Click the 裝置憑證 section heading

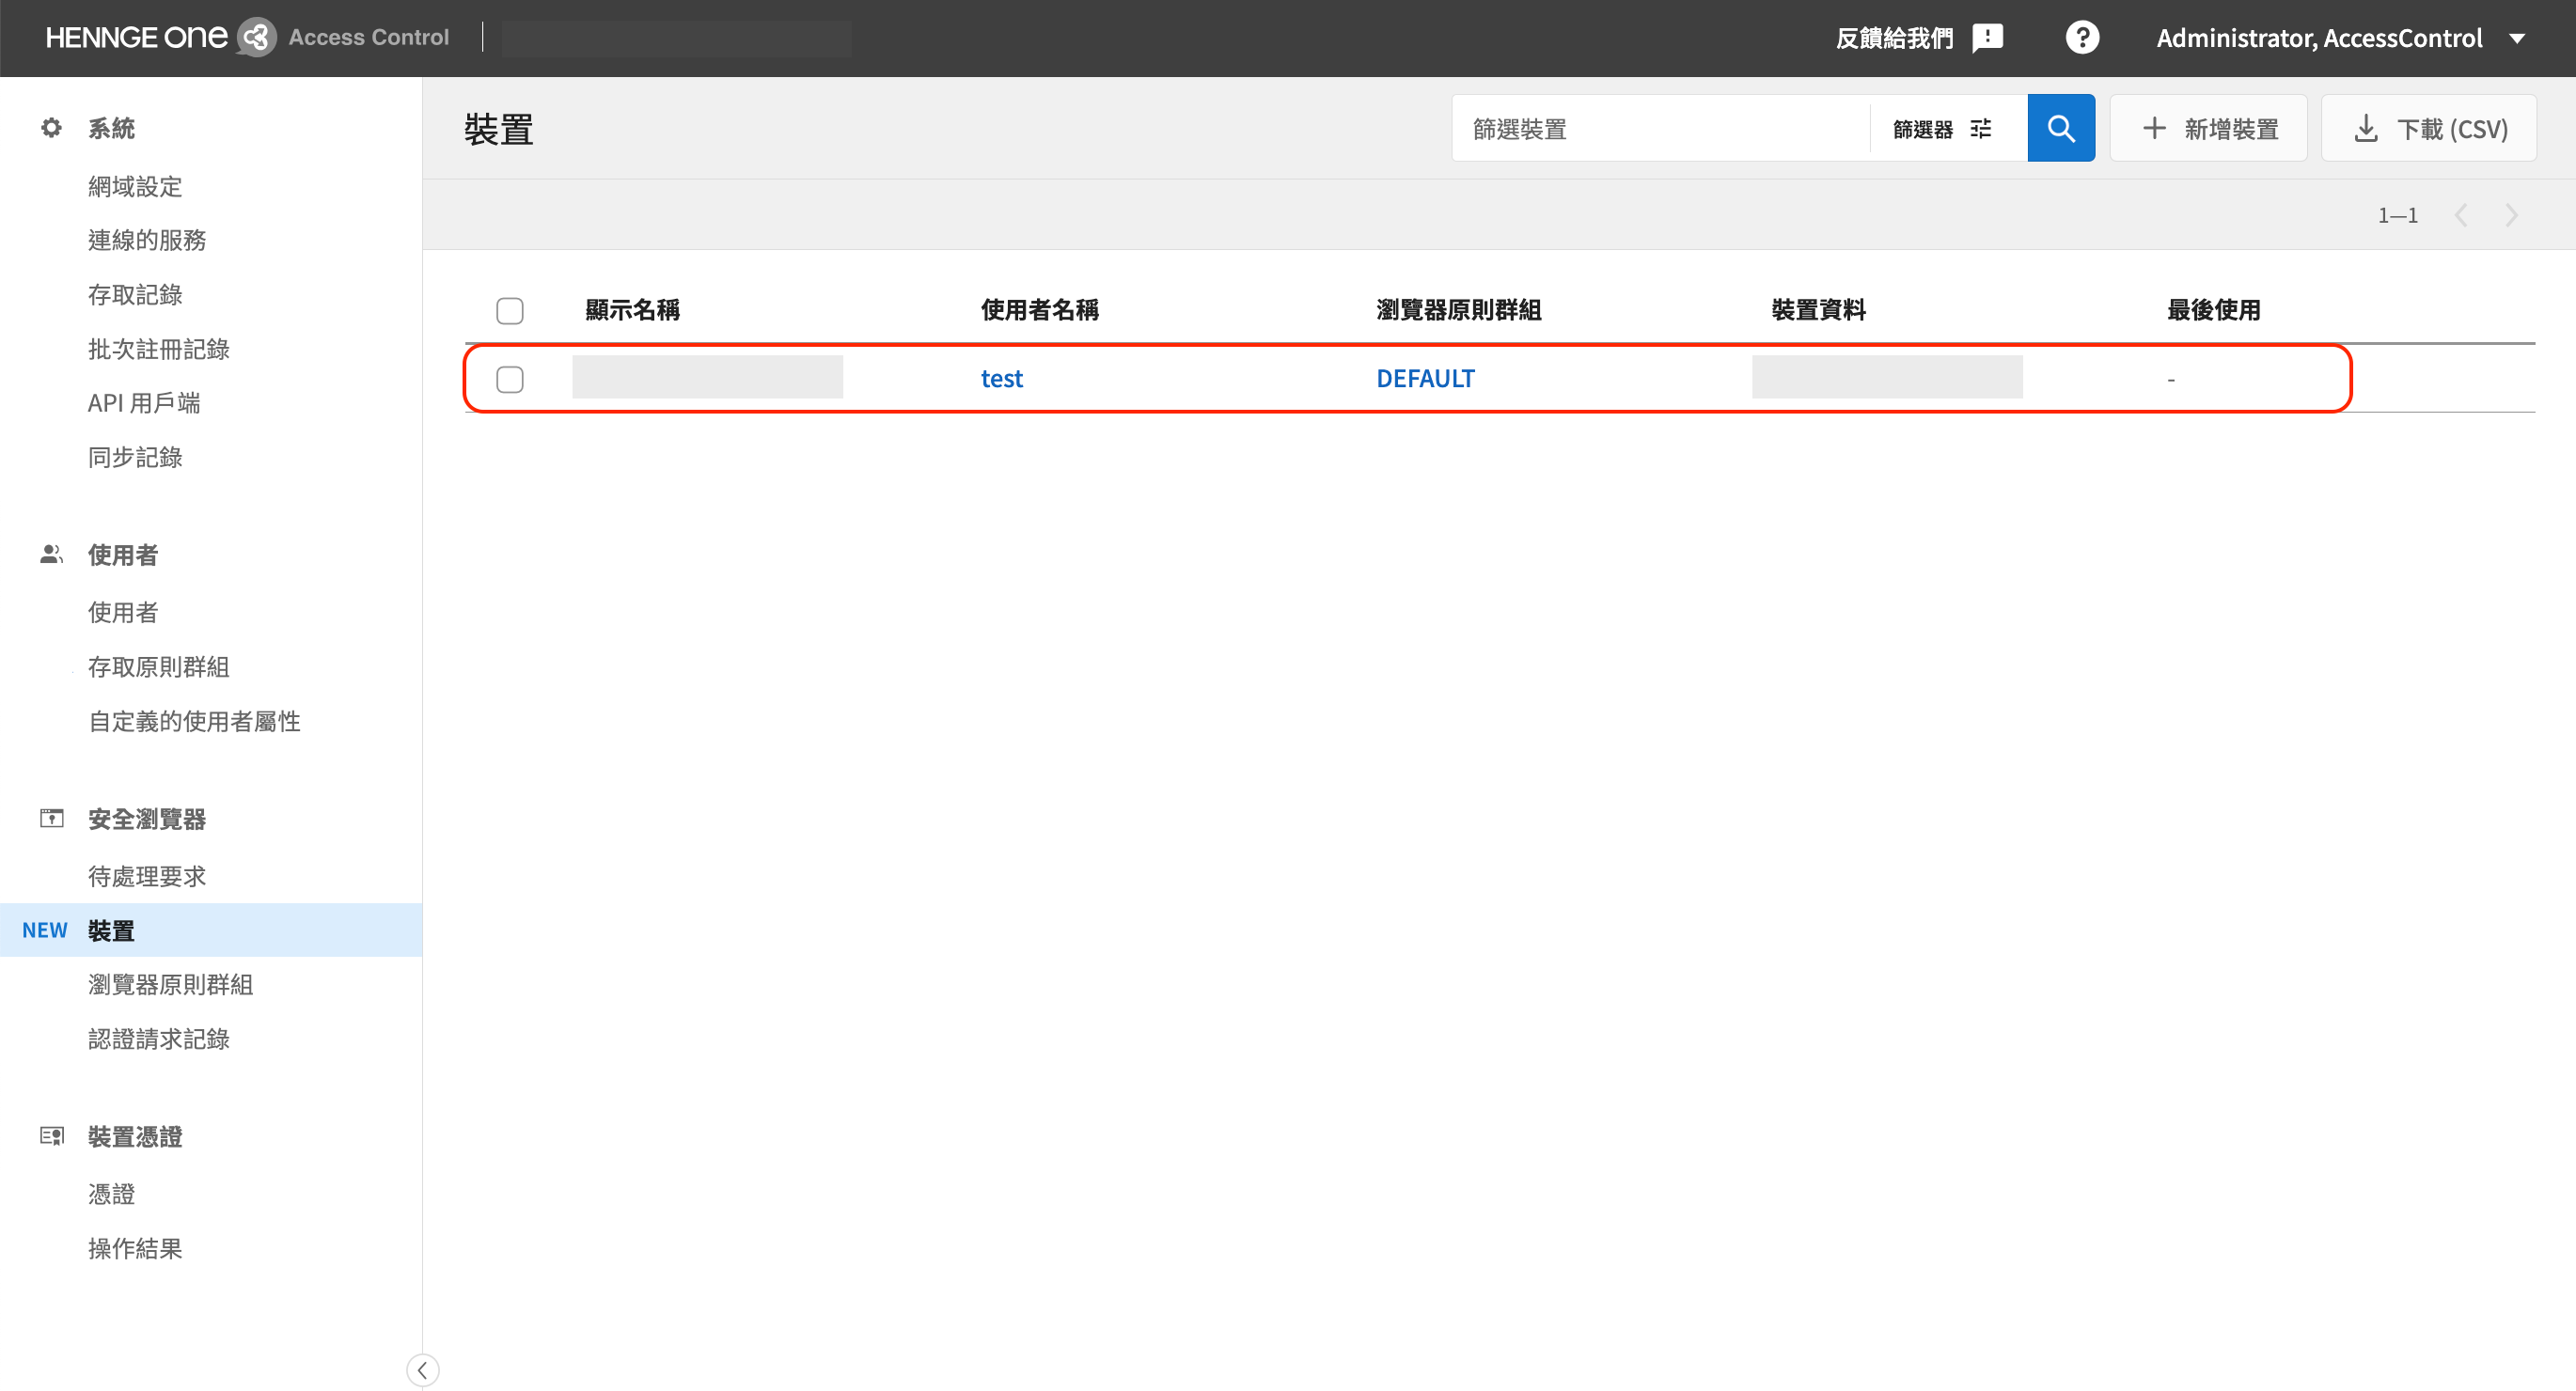[135, 1136]
